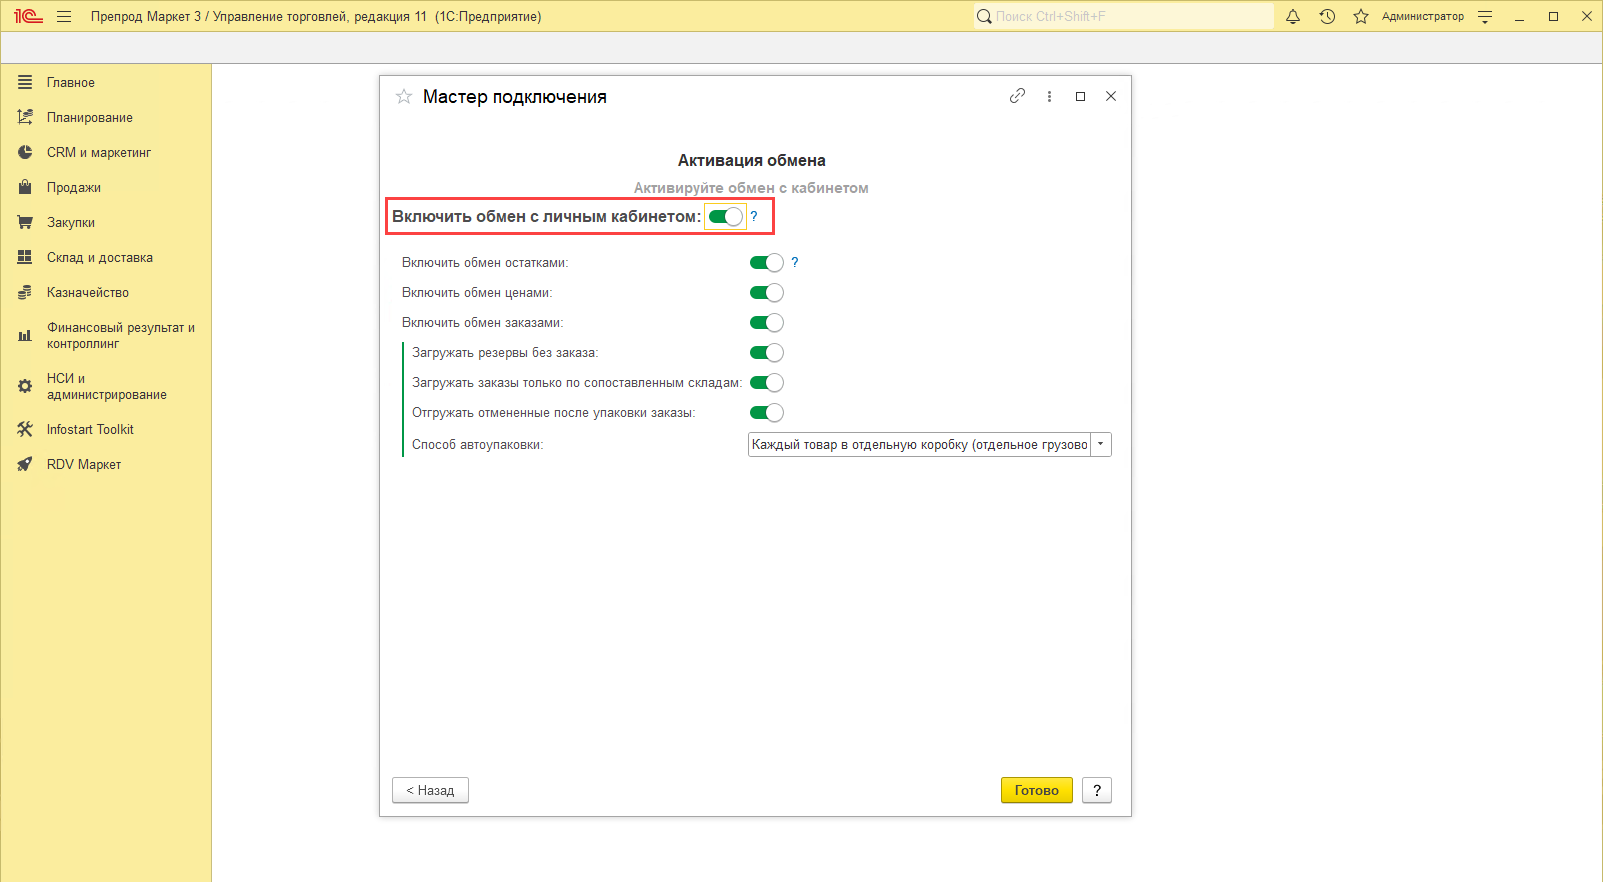Open RDV Маркет section
Viewport: 1603px width, 882px height.
coord(83,465)
